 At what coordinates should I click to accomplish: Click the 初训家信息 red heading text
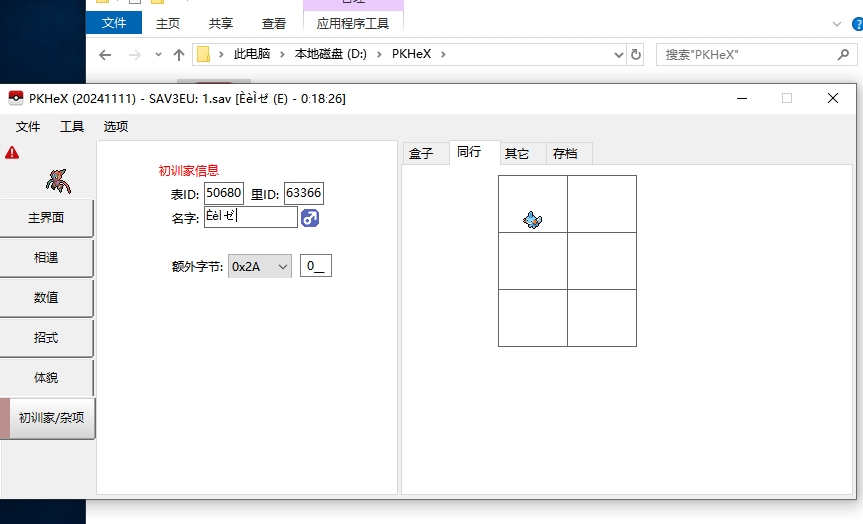pos(189,171)
